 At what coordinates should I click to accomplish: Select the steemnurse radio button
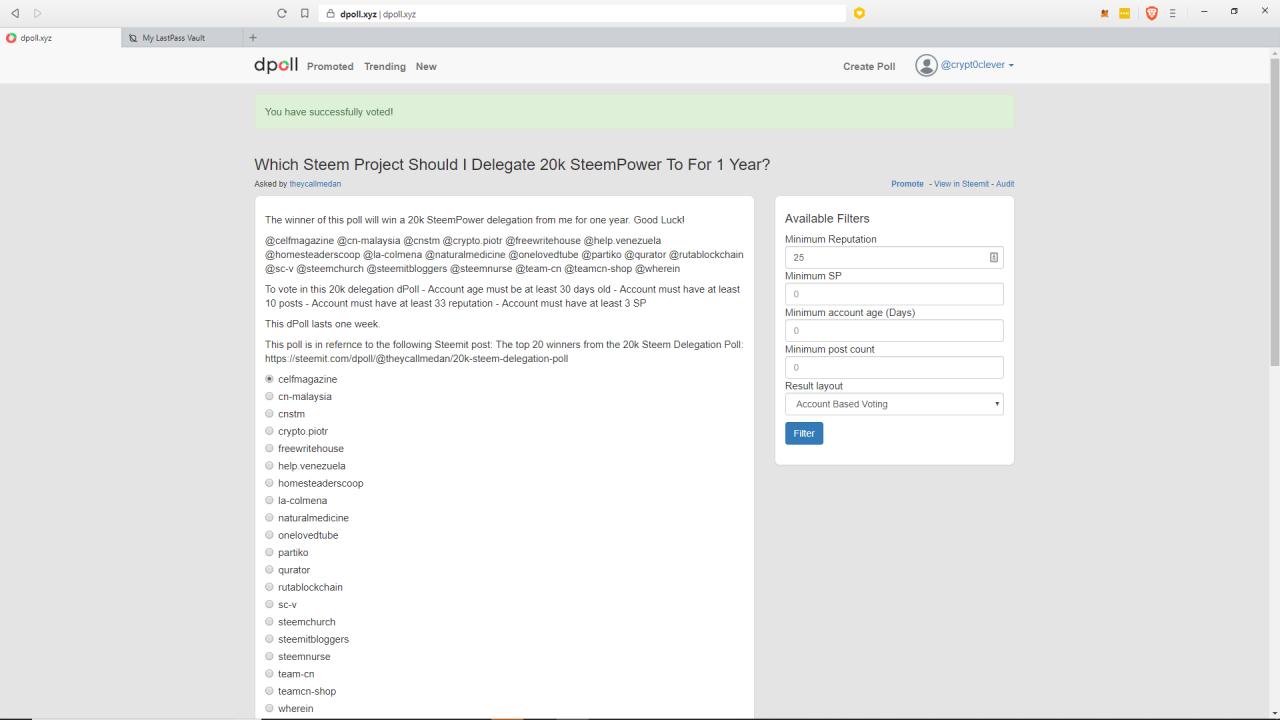click(269, 656)
